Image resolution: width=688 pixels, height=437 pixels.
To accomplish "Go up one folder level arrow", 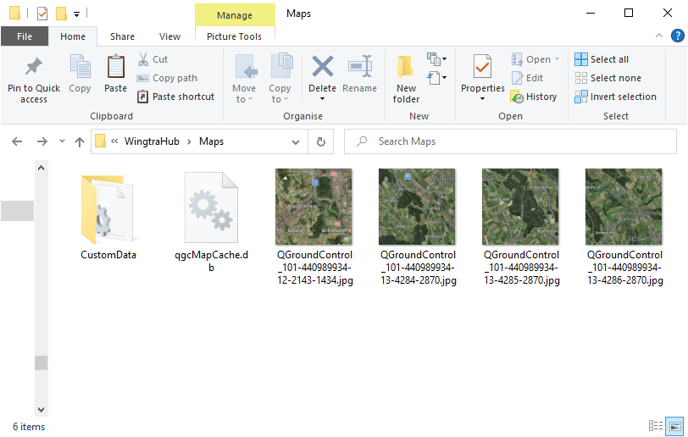I will tap(79, 142).
